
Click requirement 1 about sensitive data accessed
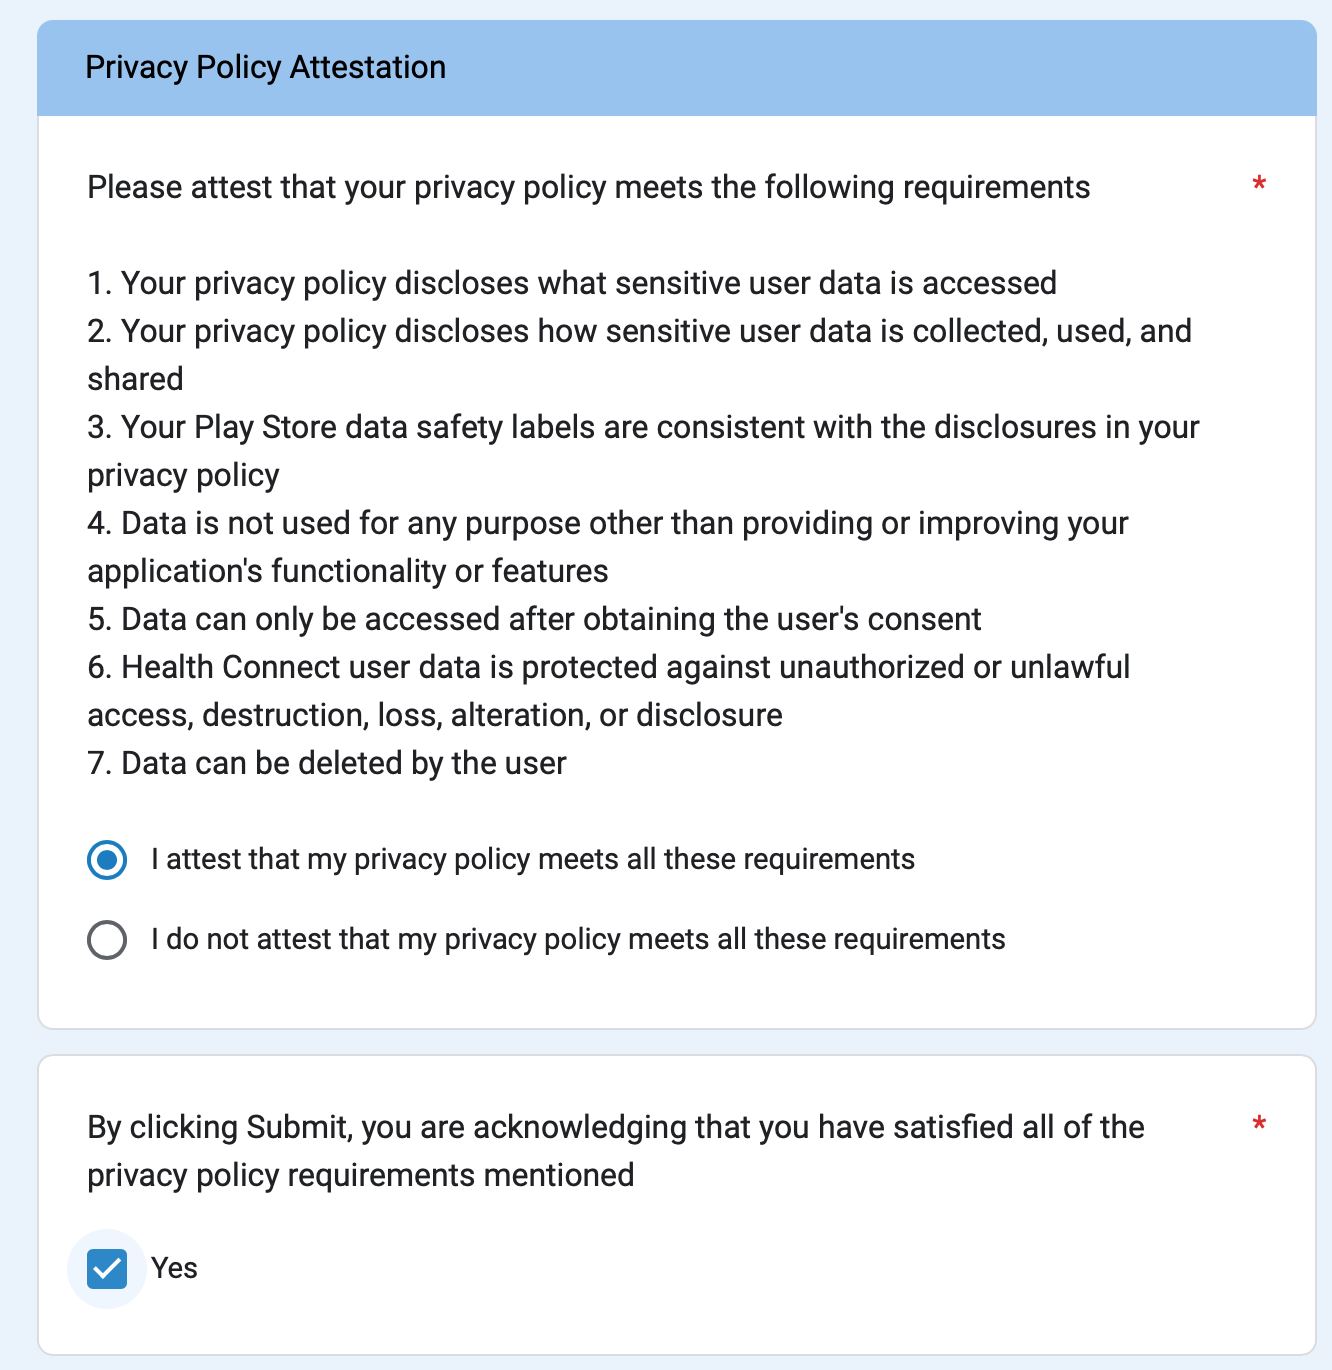[572, 284]
